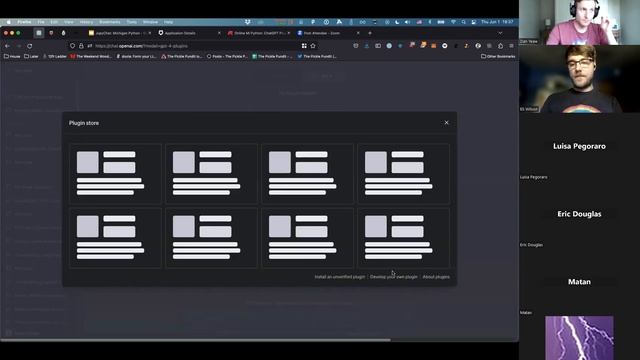Select the lightning image participant thumbnail
The width and height of the screenshot is (640, 360).
pos(579,338)
